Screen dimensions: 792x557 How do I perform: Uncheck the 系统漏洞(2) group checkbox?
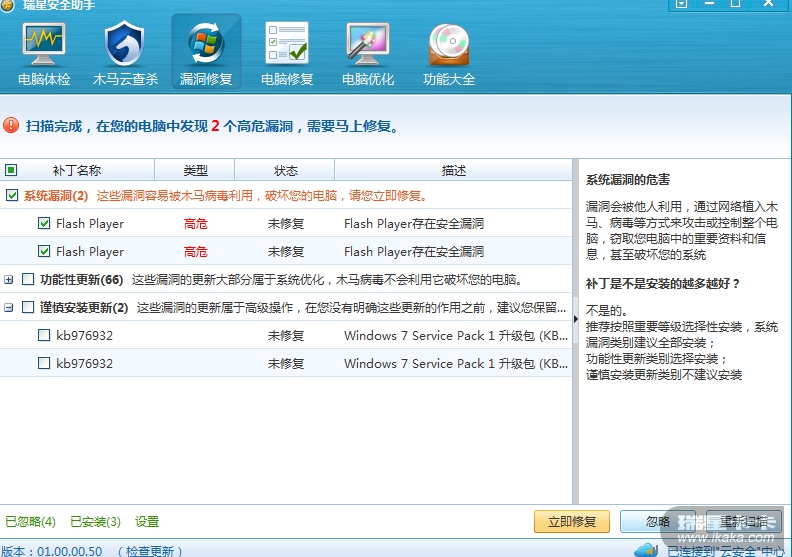12,195
